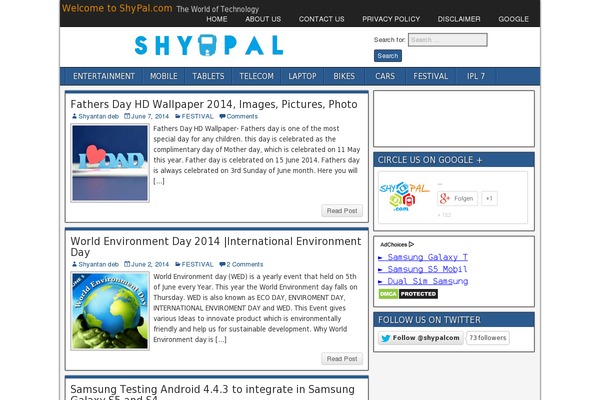Screen dimensions: 600x400
Task: Click the World Environment Day globe thumbnail
Action: coord(110,311)
